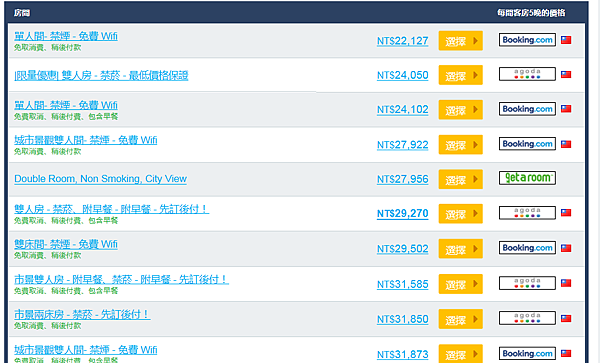600x363 pixels.
Task: Click the NT$22,127 price link
Action: (403, 41)
